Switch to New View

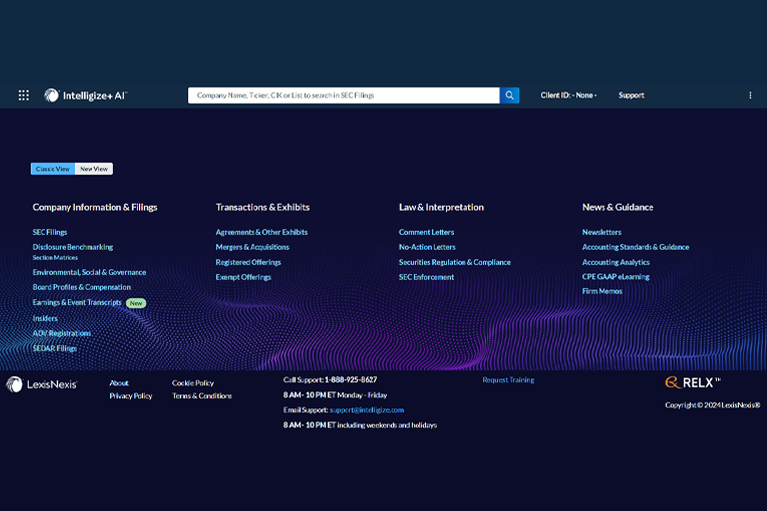(x=94, y=169)
